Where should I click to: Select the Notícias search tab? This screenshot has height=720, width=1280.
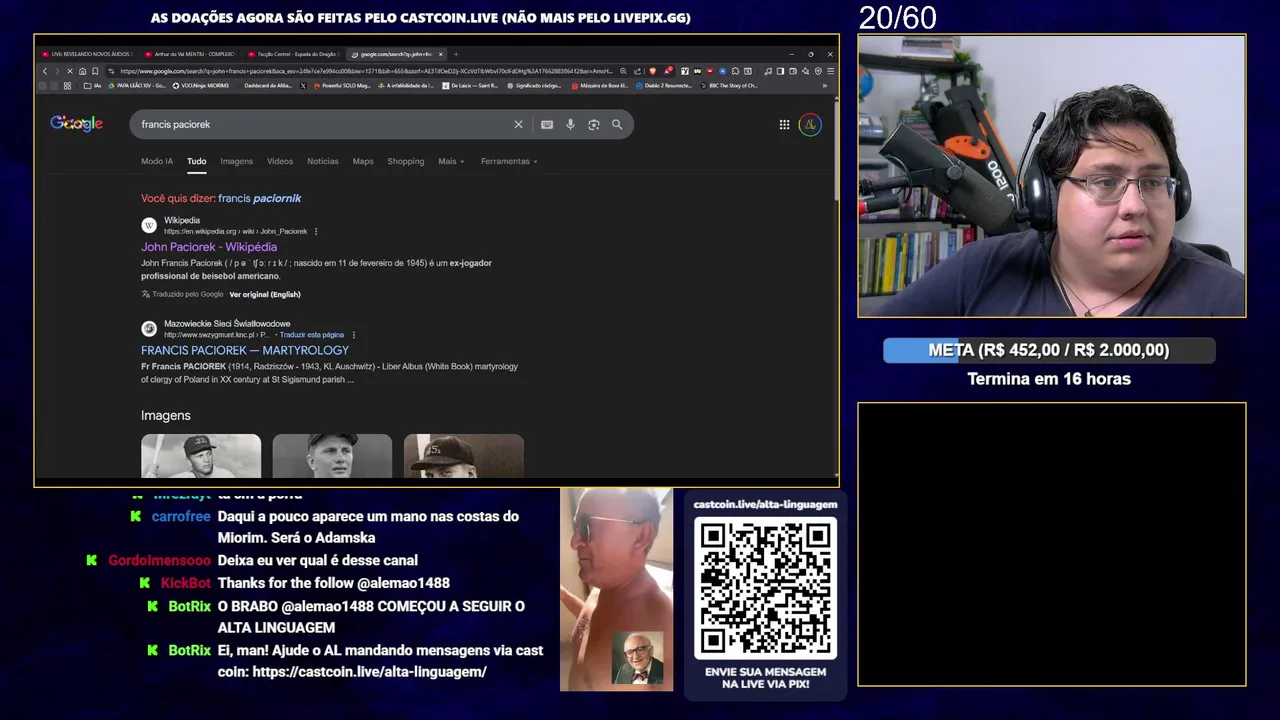pos(323,161)
